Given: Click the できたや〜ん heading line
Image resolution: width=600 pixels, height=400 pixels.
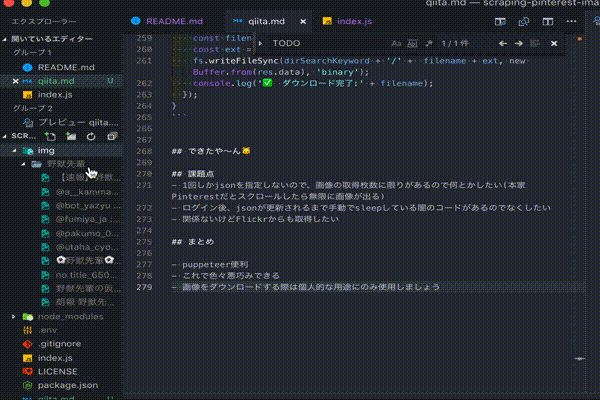Looking at the screenshot, I should tap(211, 151).
